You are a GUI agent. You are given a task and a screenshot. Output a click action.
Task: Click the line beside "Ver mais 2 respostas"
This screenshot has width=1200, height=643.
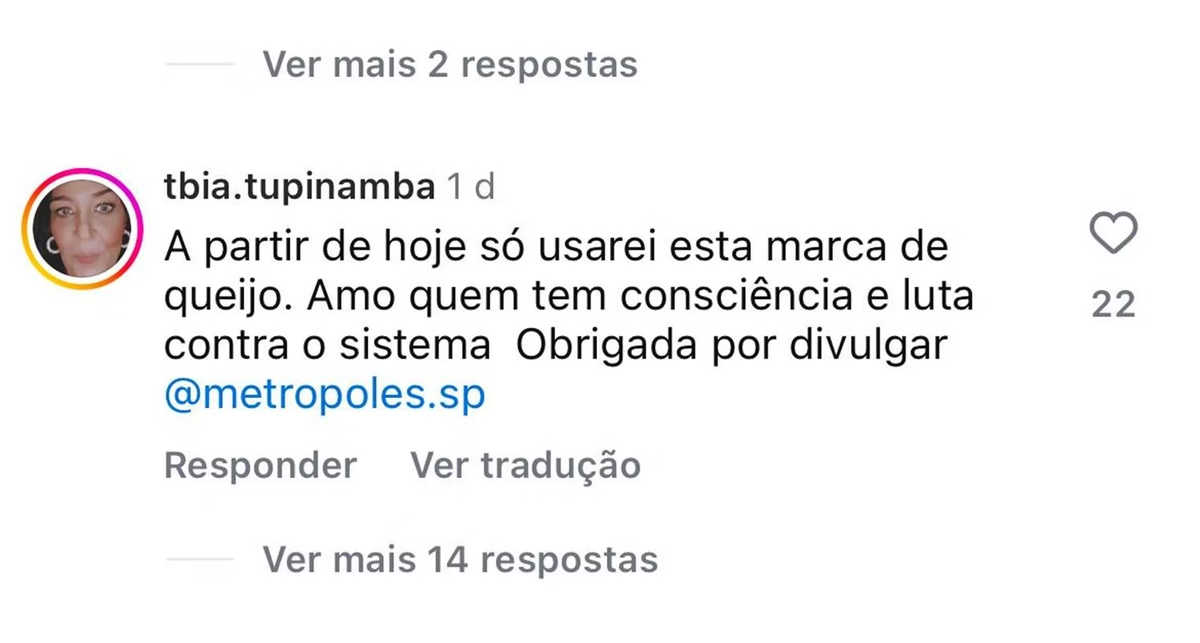(x=199, y=65)
